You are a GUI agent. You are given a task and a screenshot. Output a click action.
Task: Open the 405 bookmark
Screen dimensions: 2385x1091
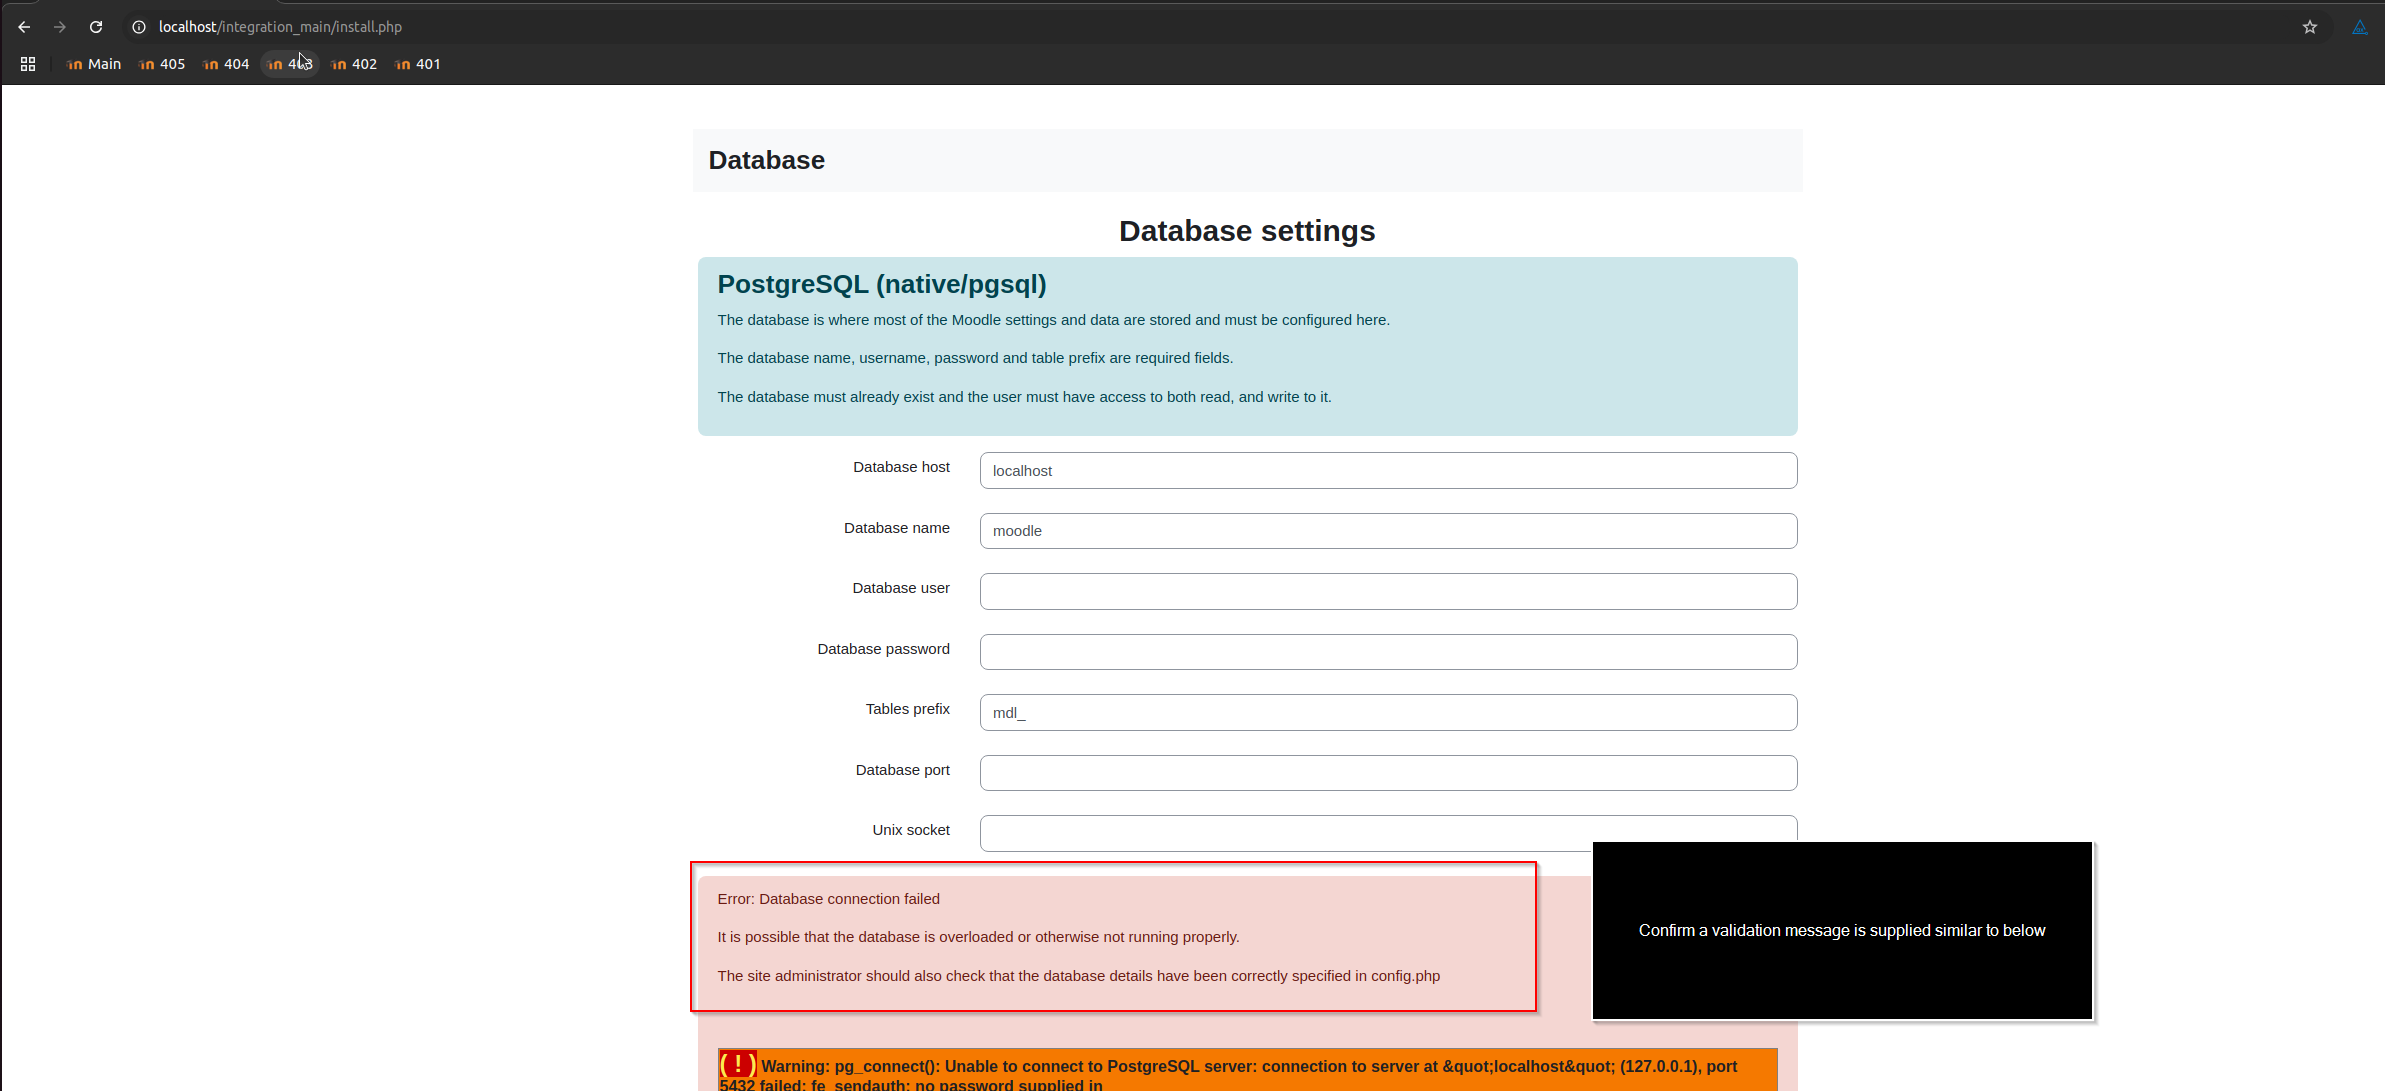[162, 64]
